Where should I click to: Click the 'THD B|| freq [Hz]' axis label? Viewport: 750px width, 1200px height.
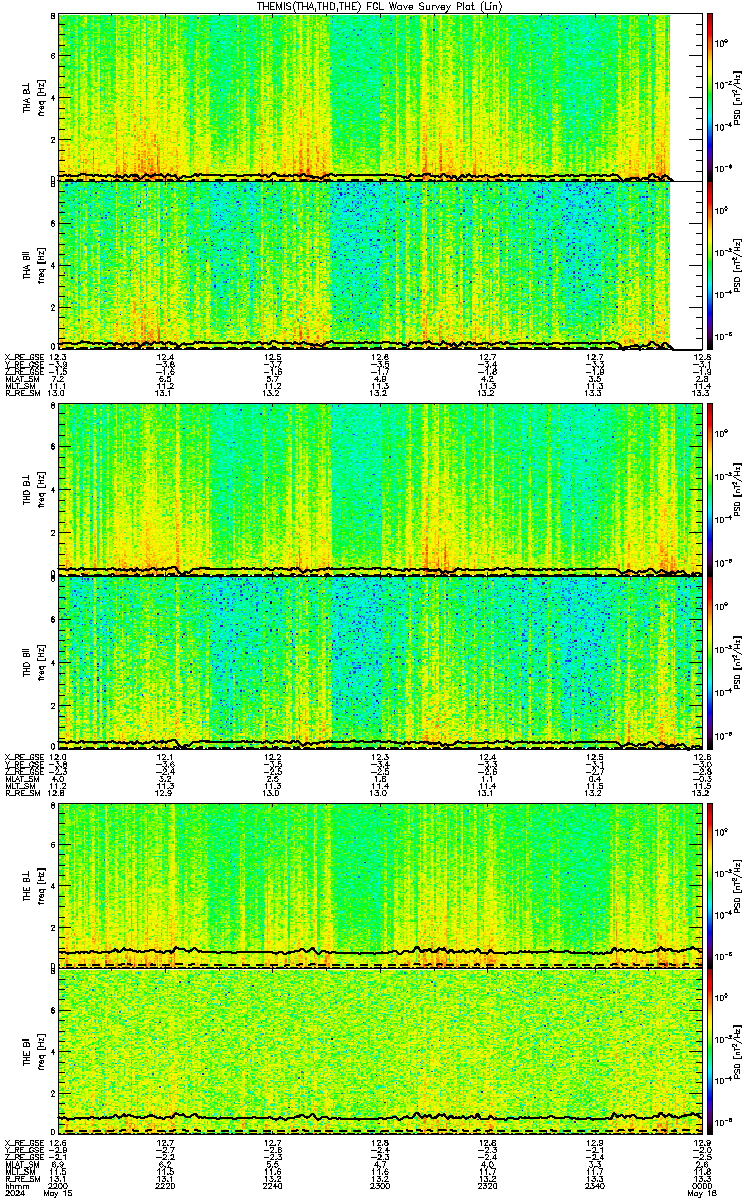pos(35,662)
